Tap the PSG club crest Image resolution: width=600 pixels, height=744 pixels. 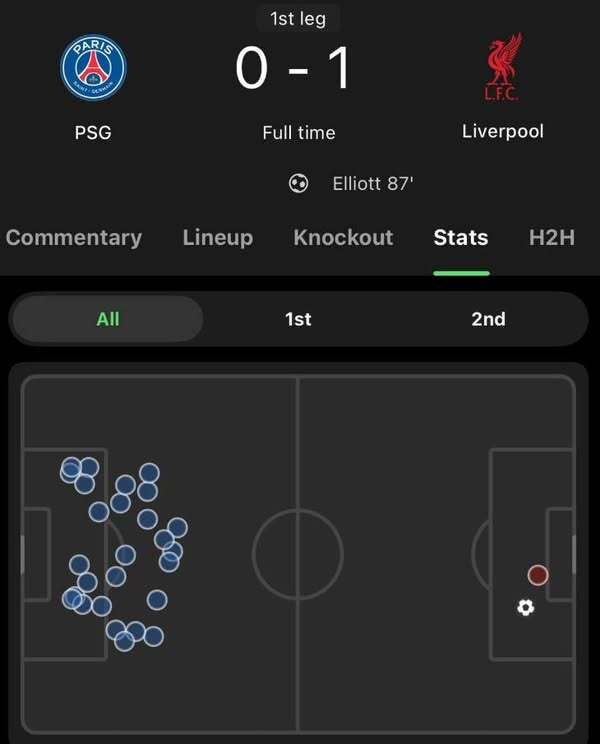pos(93,70)
